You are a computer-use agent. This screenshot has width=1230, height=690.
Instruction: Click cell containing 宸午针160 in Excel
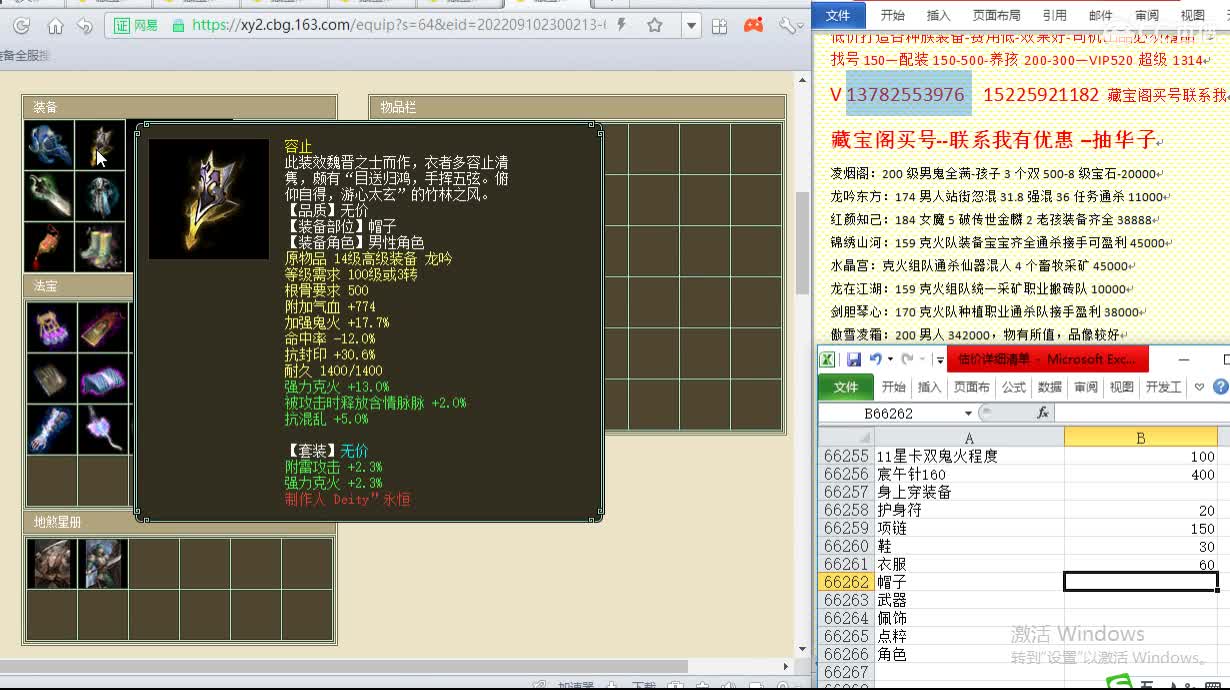tap(969, 474)
